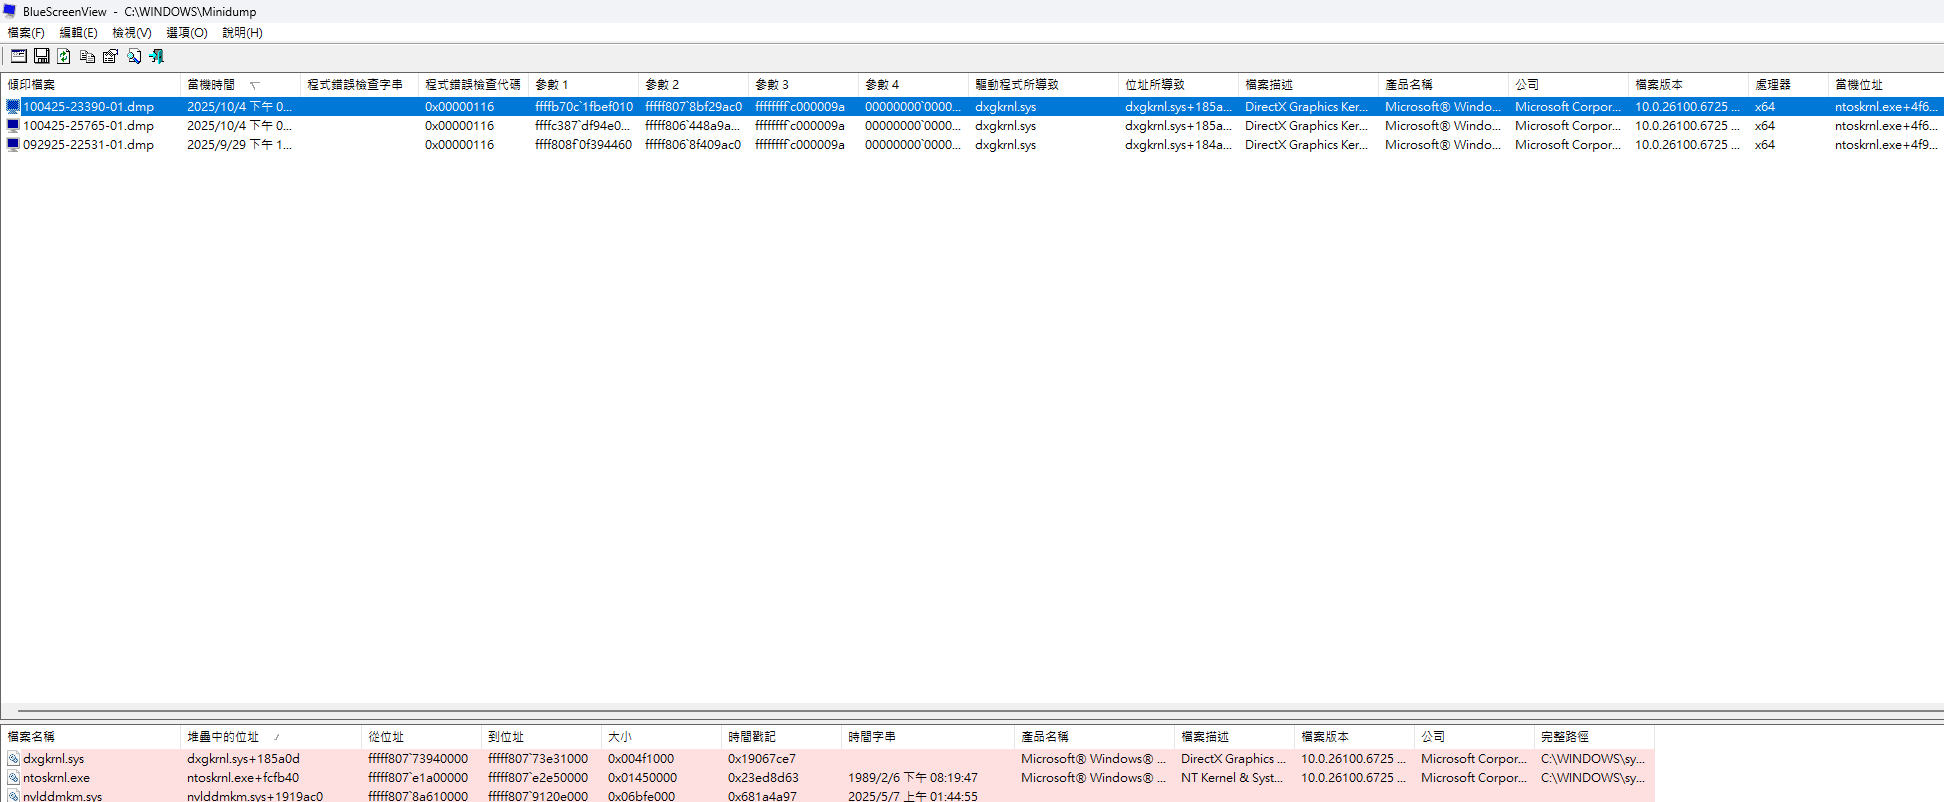Sort lower pane by 堆疊中的位址 header

(x=271, y=736)
